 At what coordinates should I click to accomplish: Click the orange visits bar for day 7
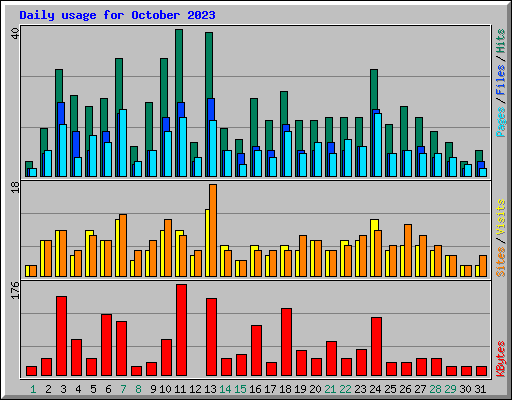[123, 245]
